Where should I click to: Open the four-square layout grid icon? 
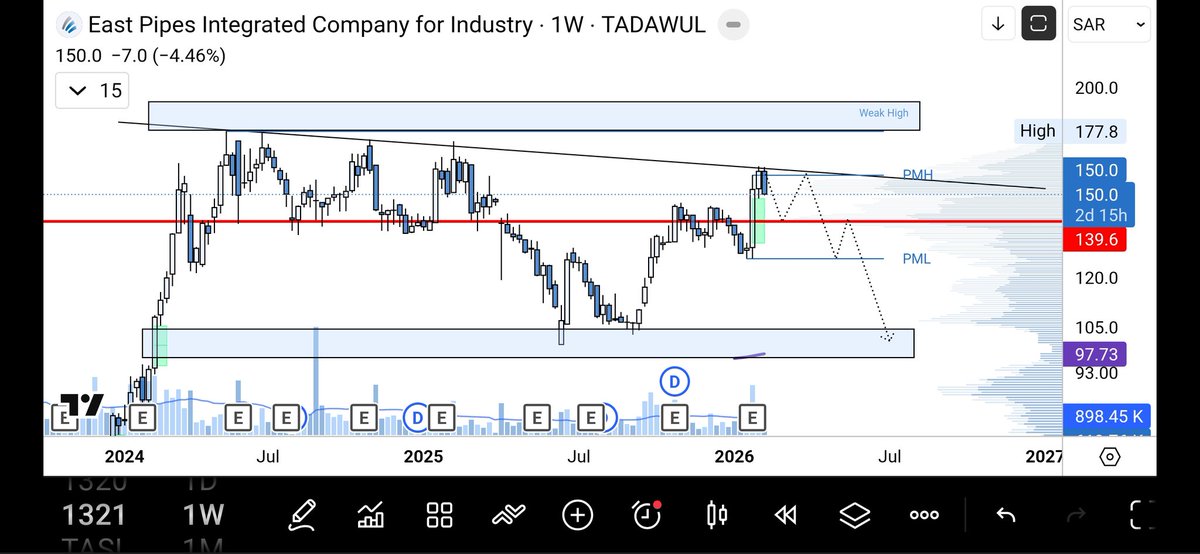(440, 515)
